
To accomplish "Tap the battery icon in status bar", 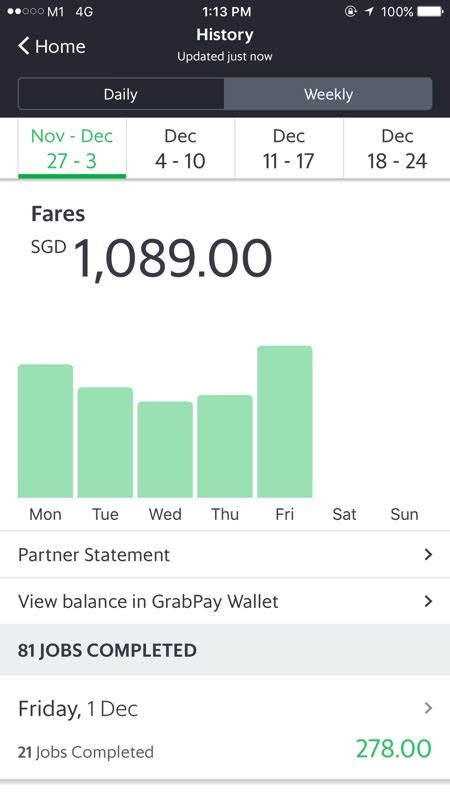I will (431, 11).
